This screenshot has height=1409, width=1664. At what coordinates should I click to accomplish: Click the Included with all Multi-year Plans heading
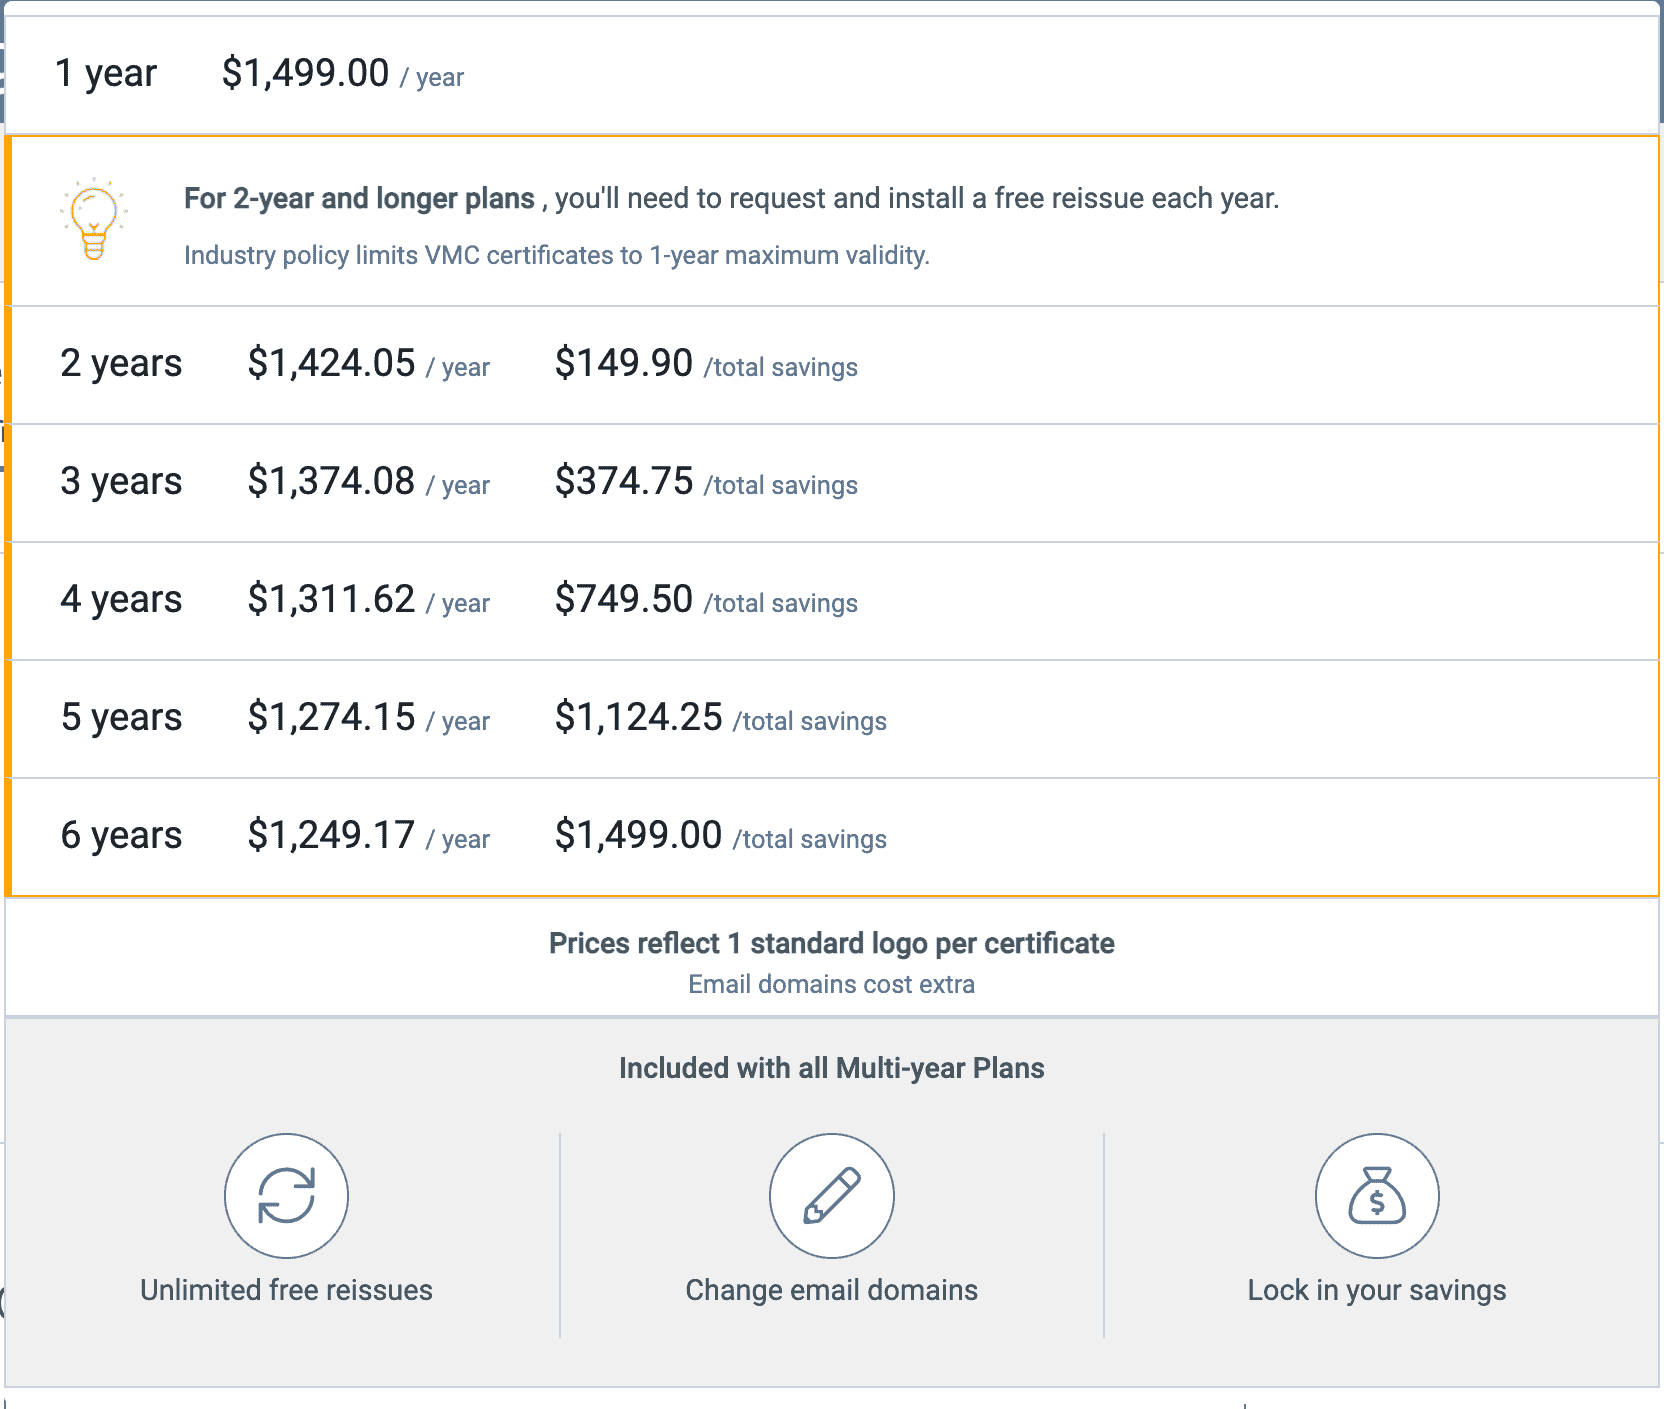(x=831, y=1068)
